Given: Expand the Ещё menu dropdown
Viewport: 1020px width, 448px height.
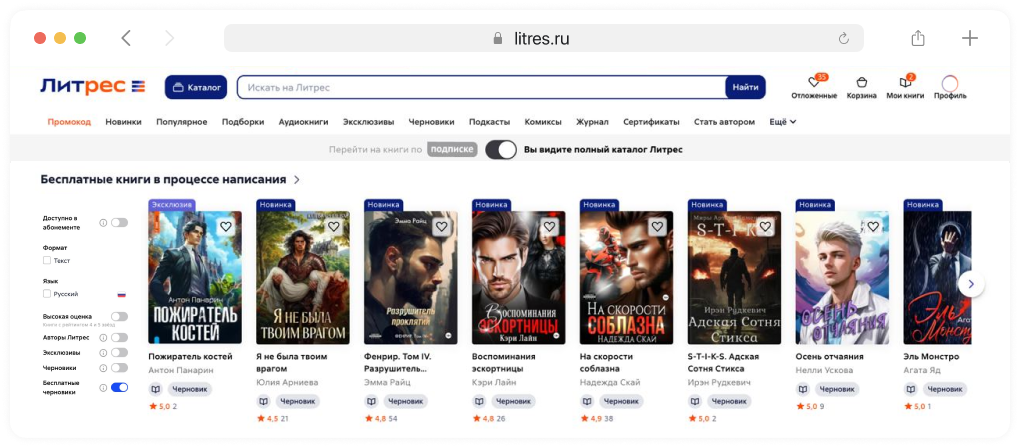Looking at the screenshot, I should pos(783,122).
